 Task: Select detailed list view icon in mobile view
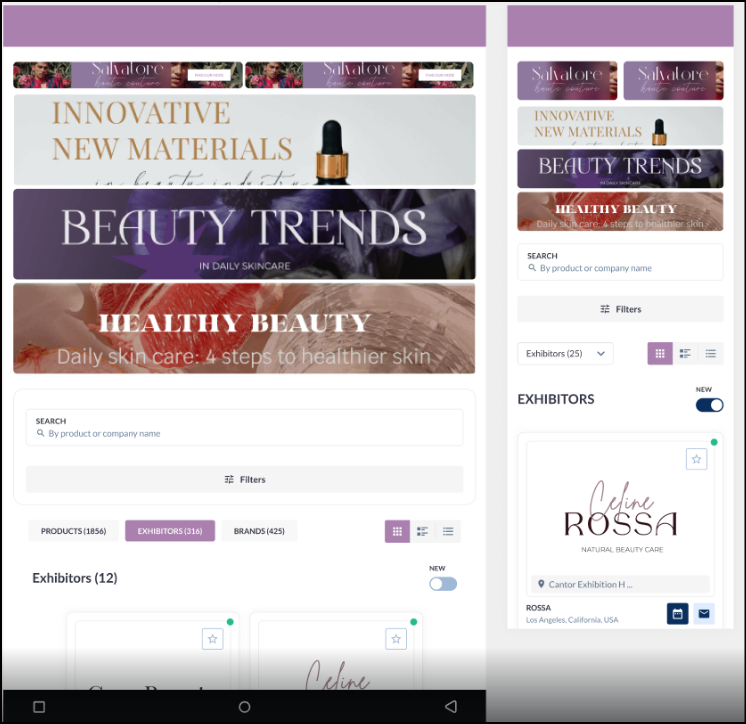coord(685,353)
